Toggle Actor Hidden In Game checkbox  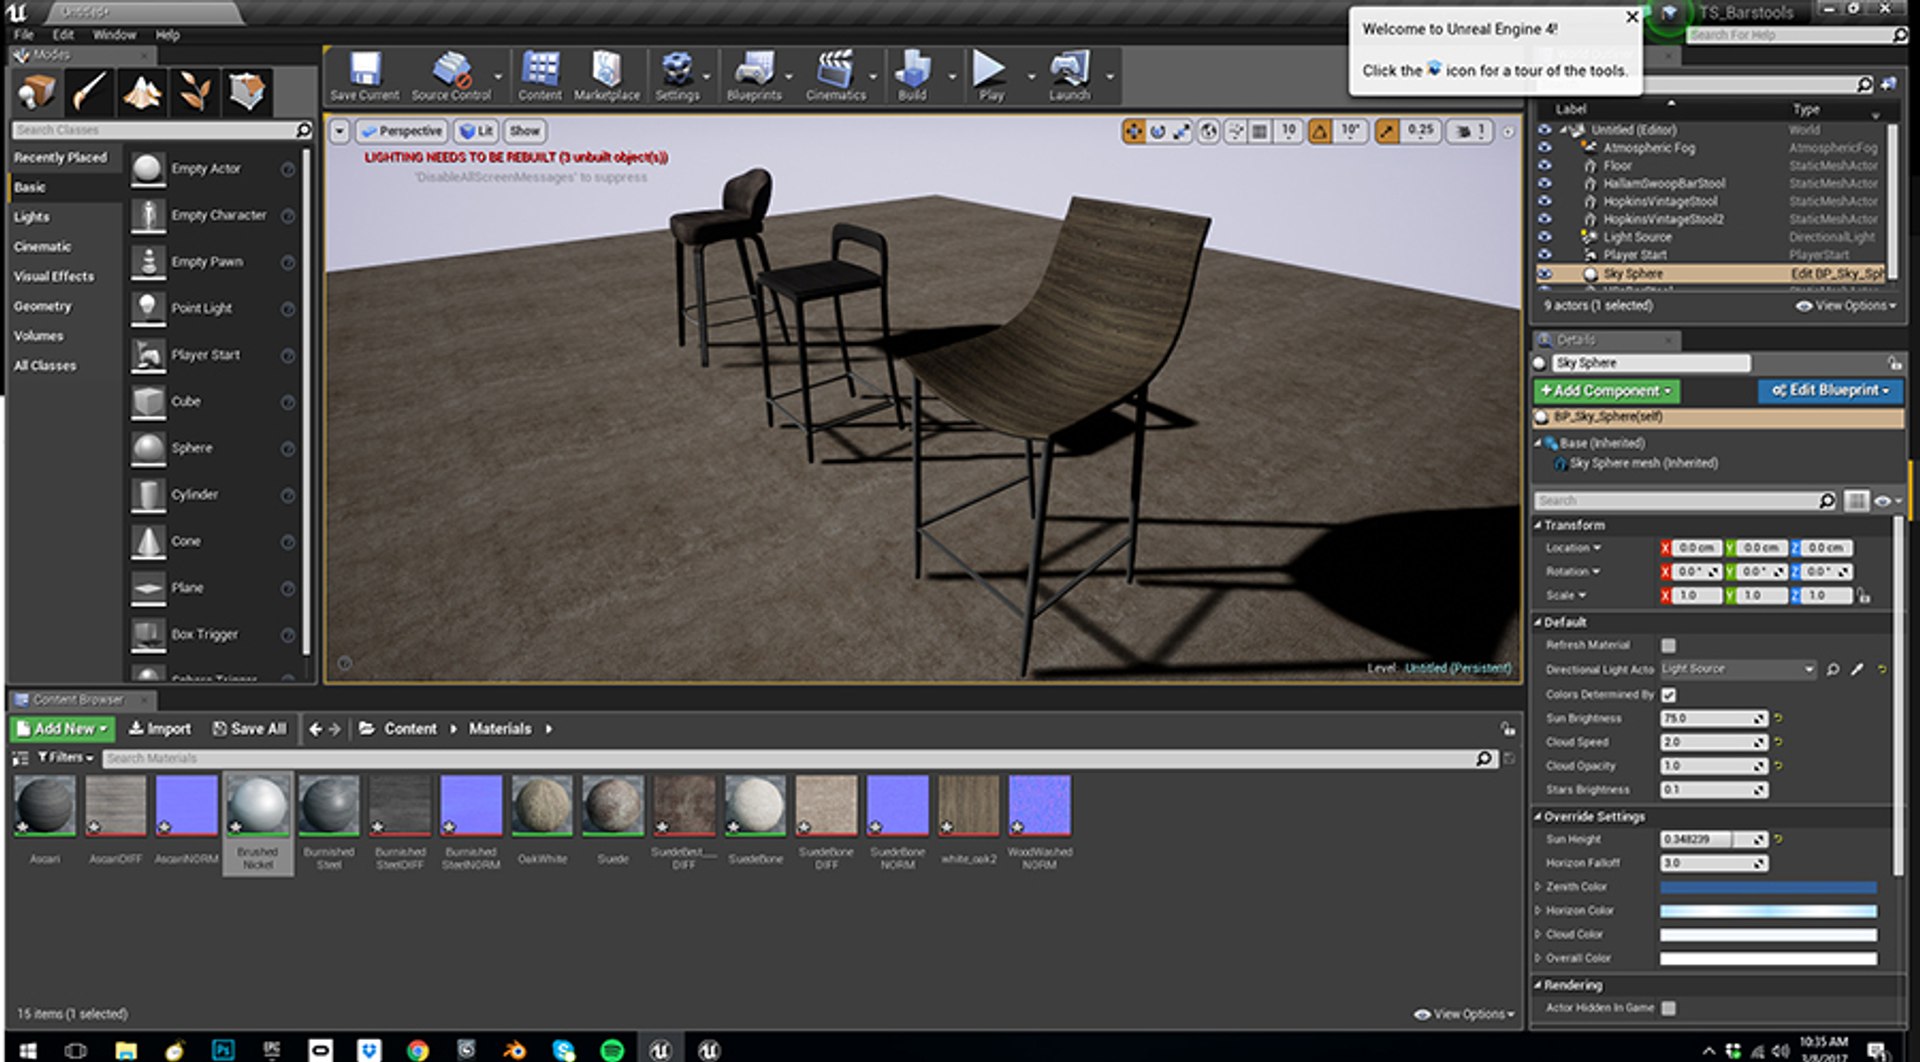[1668, 1008]
